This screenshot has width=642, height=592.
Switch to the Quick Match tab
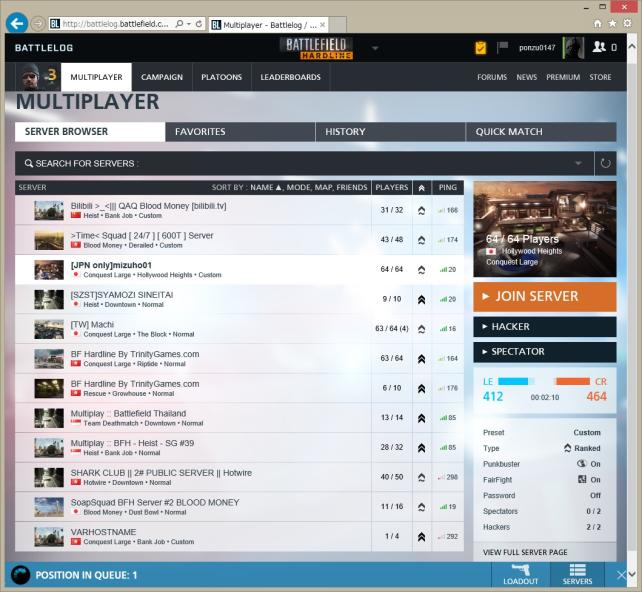pos(541,132)
